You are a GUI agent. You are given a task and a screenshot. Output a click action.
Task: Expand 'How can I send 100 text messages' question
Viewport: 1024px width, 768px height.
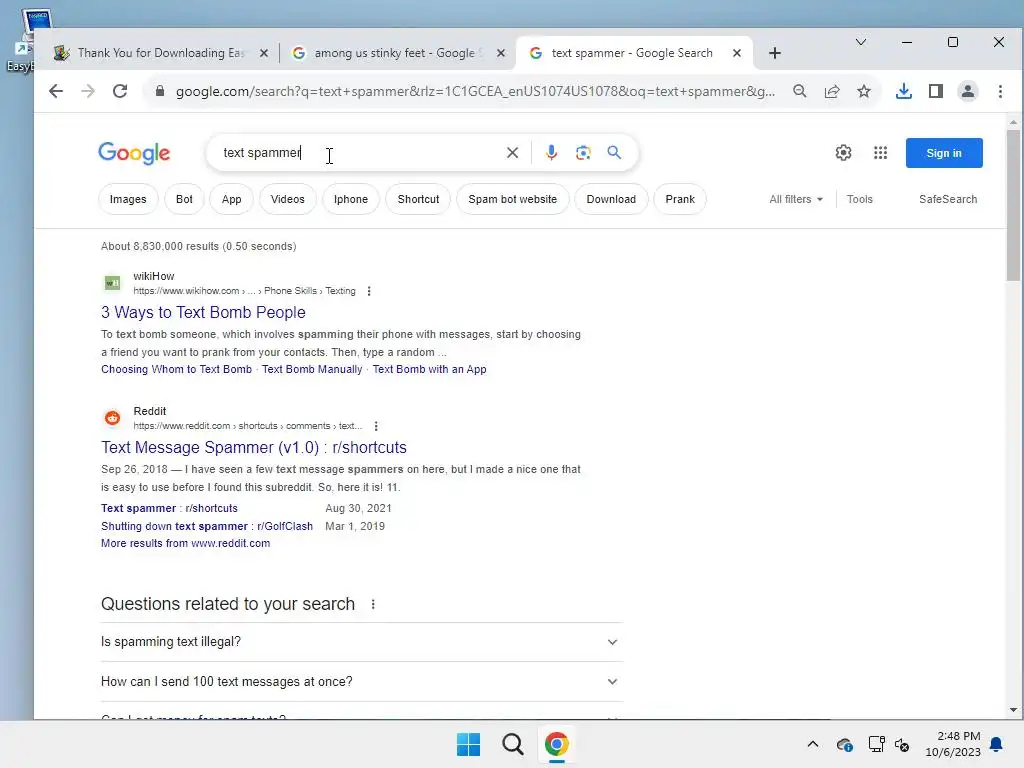pos(362,682)
